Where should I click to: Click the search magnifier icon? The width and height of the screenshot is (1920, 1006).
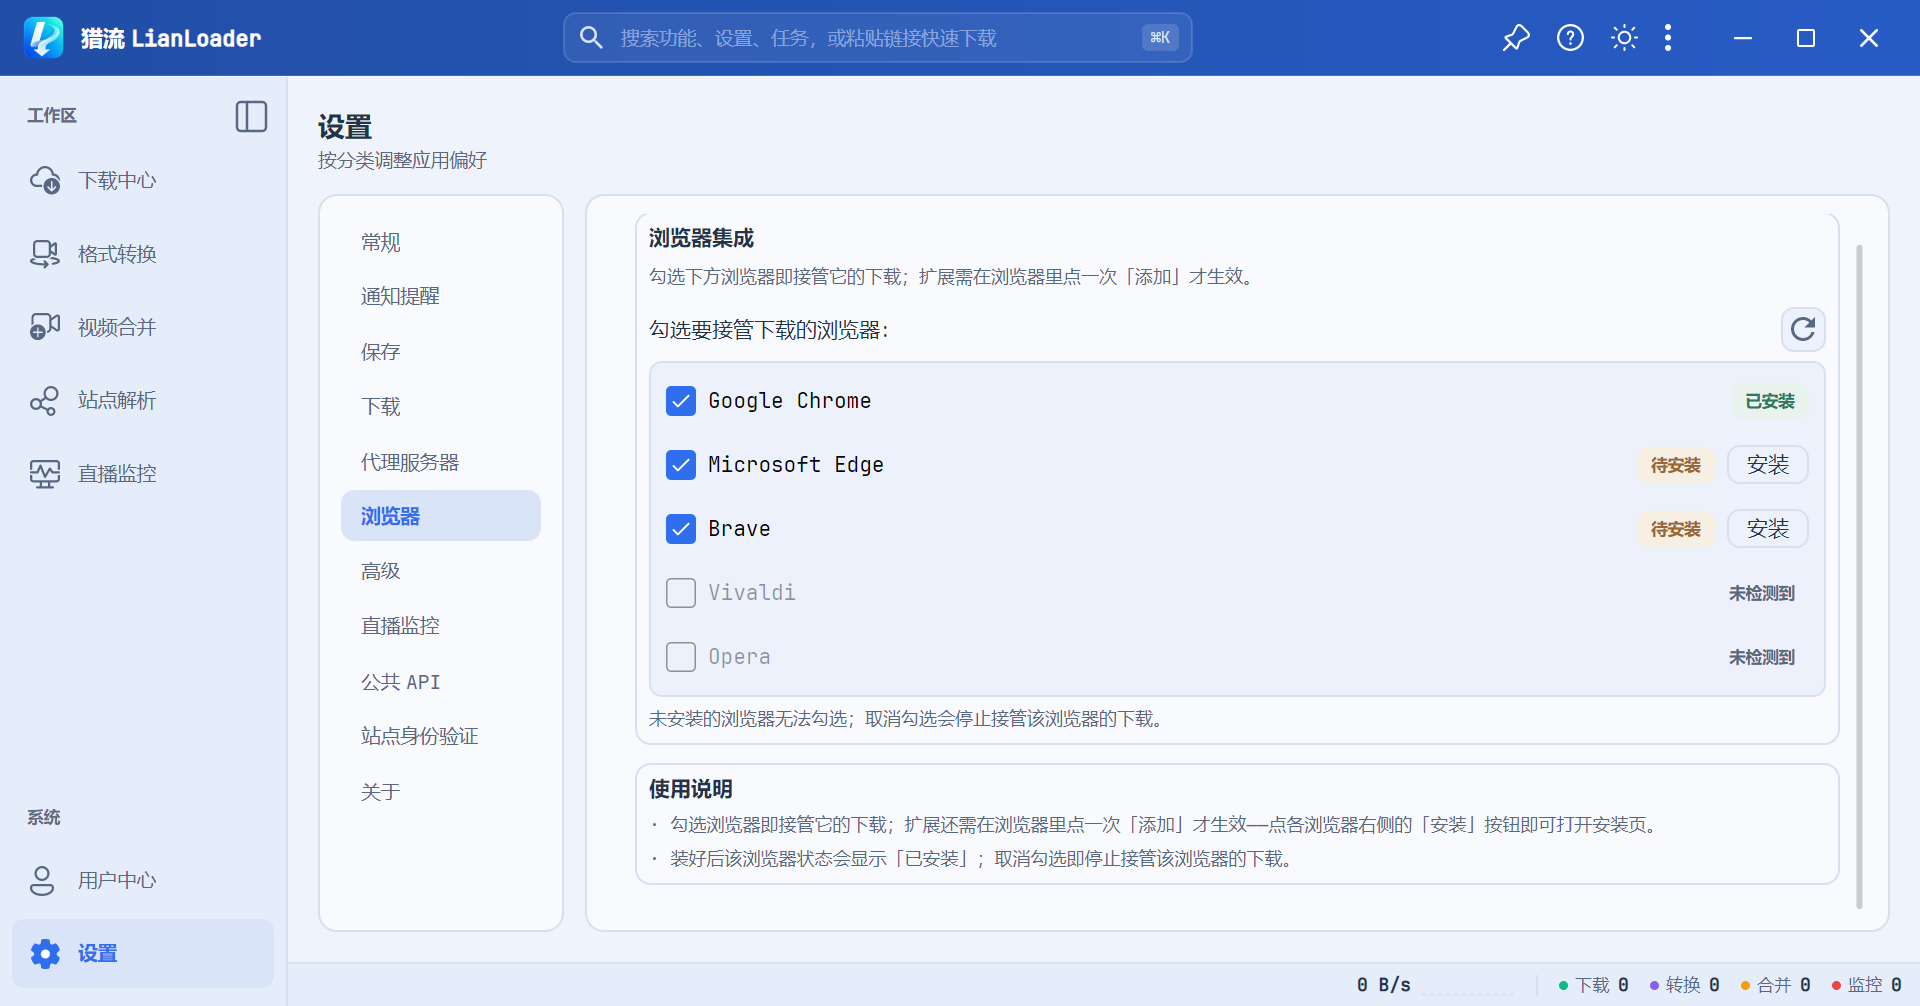click(591, 38)
